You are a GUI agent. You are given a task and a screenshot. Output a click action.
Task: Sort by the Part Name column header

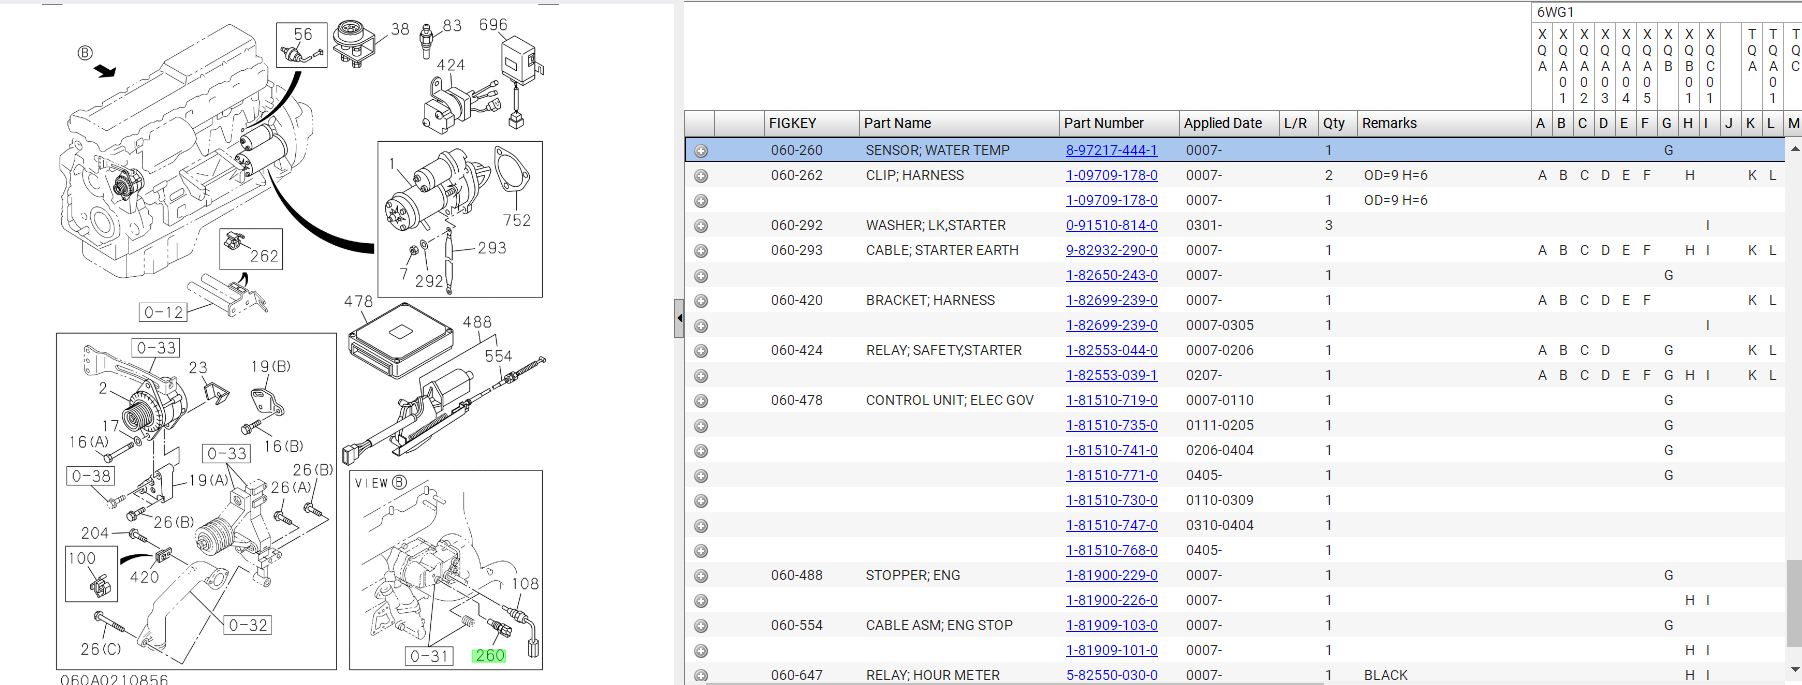[897, 123]
